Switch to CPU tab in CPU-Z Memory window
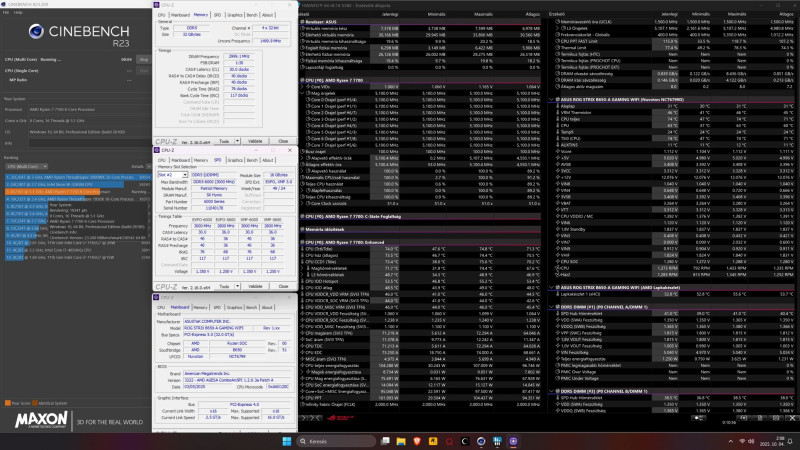Viewport: 800px width, 450px height. coord(162,15)
